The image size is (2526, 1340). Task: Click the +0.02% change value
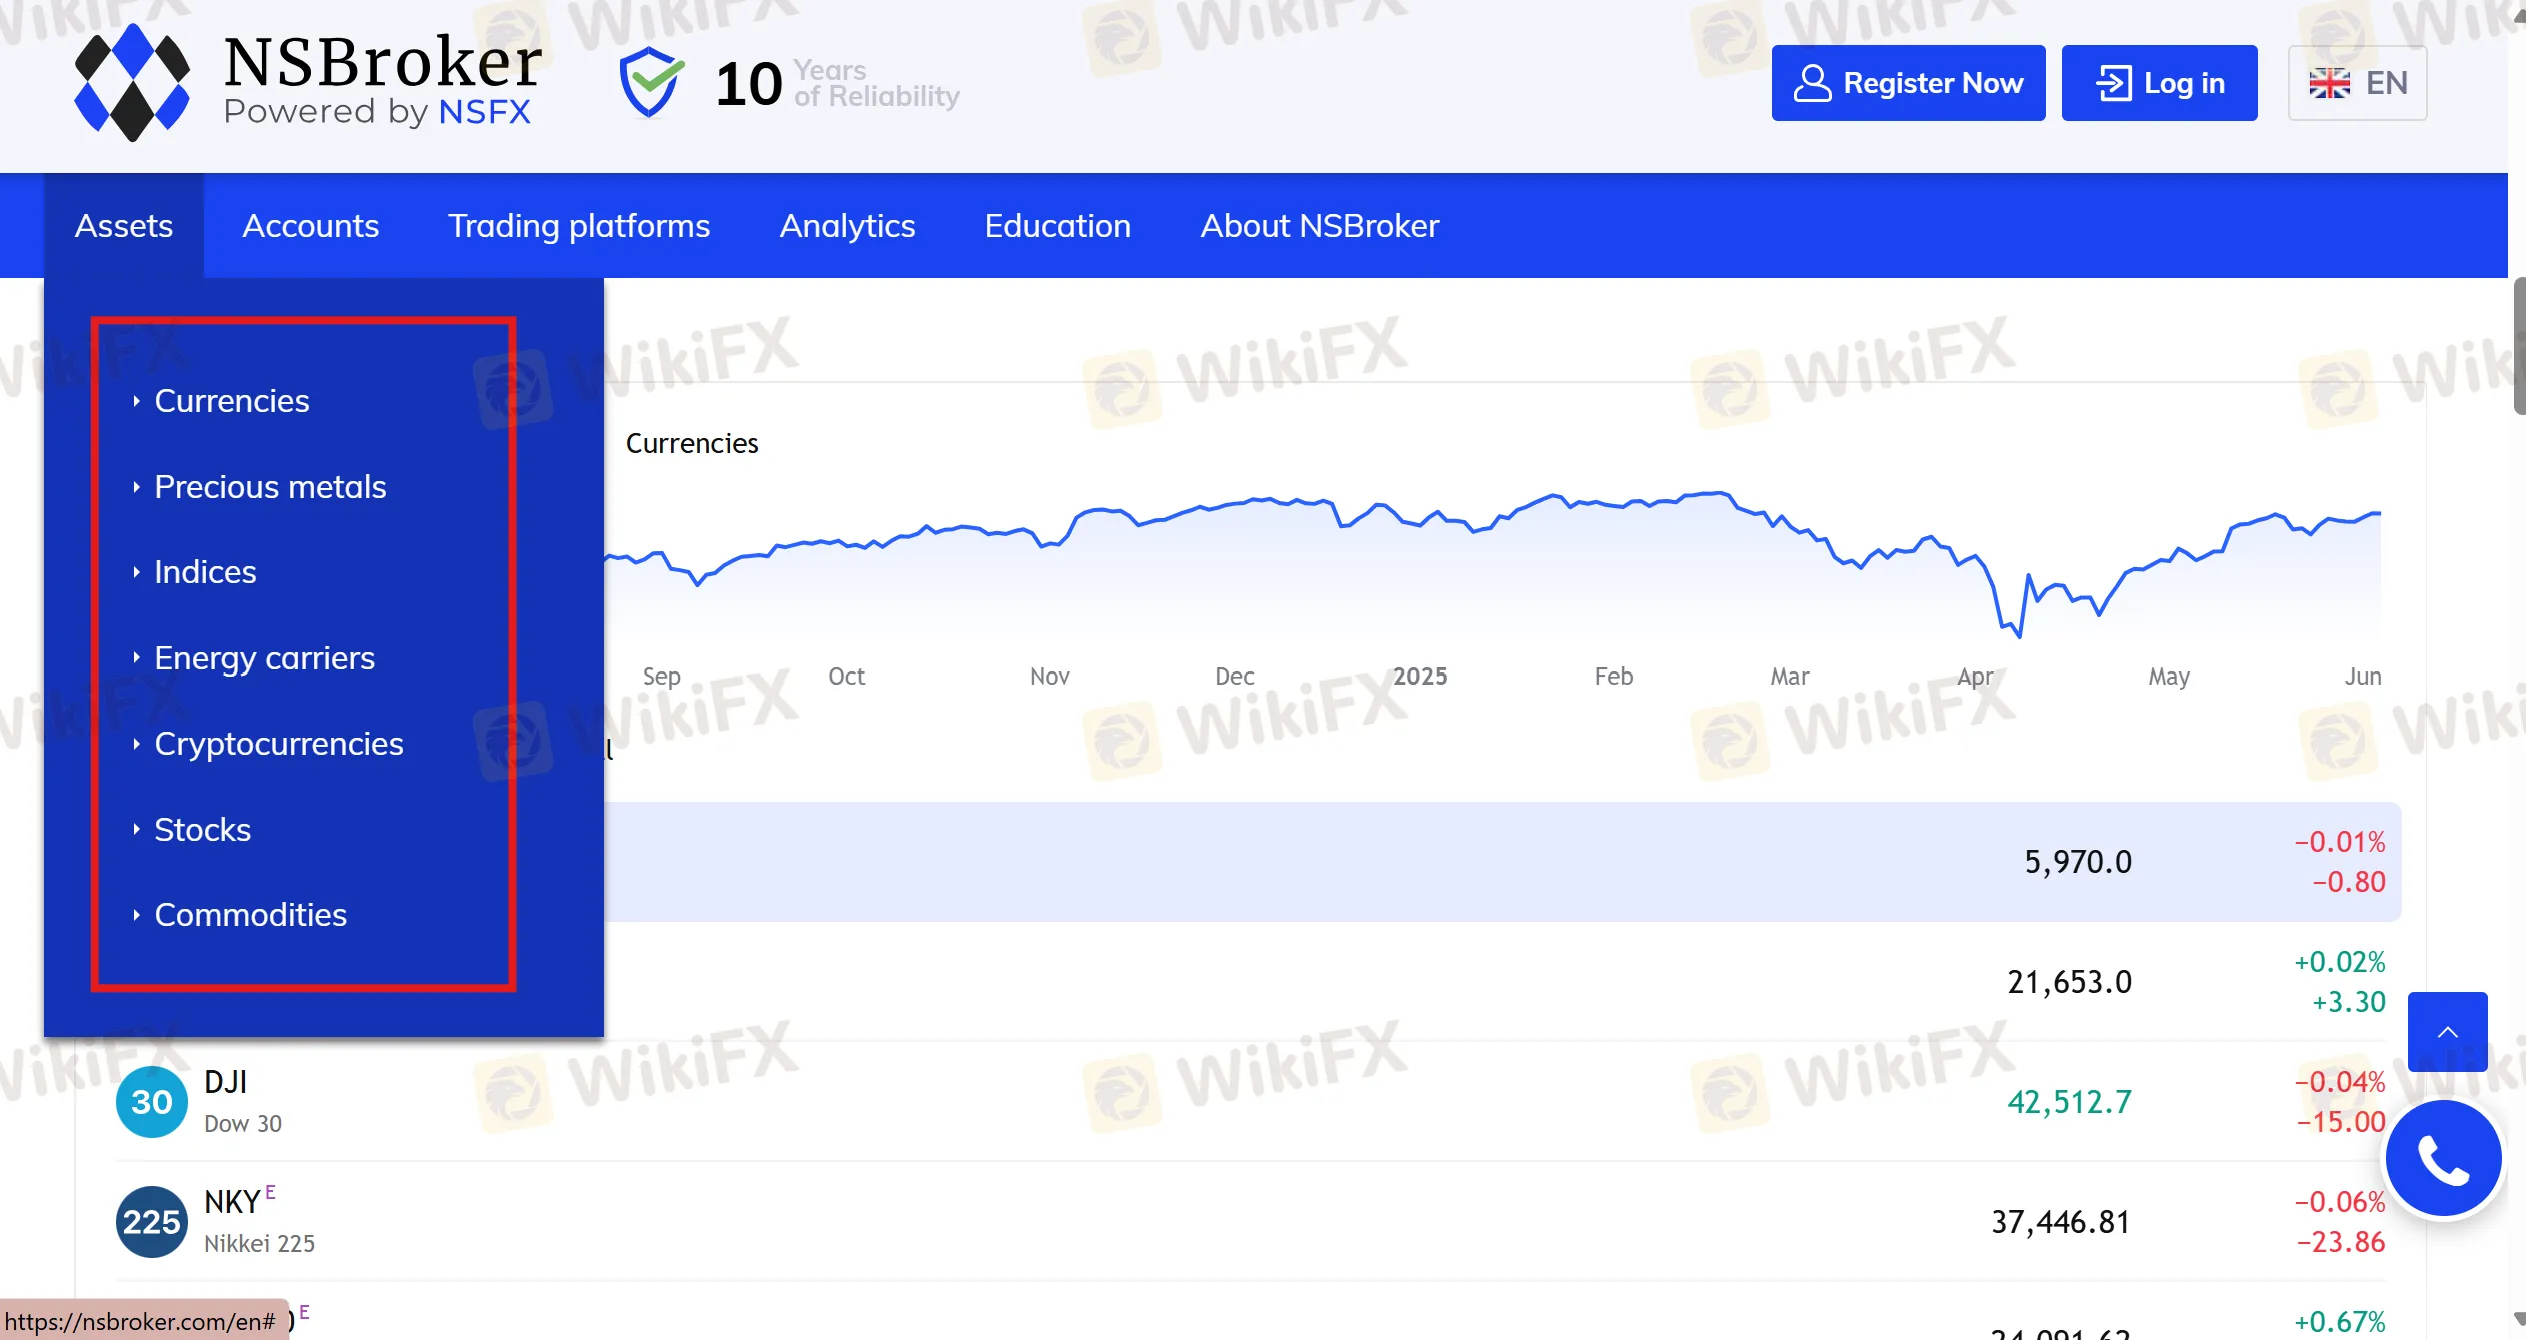[x=2340, y=962]
